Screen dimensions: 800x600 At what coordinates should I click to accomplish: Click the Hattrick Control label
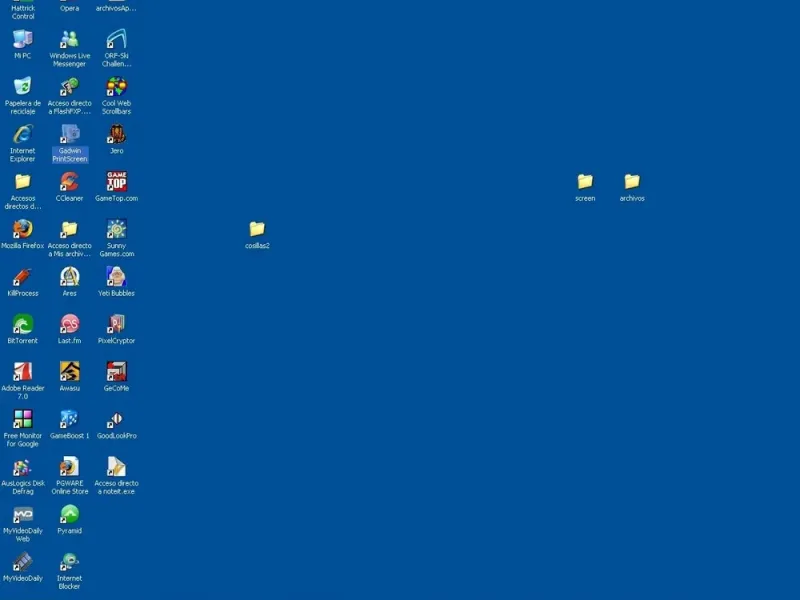click(x=23, y=12)
